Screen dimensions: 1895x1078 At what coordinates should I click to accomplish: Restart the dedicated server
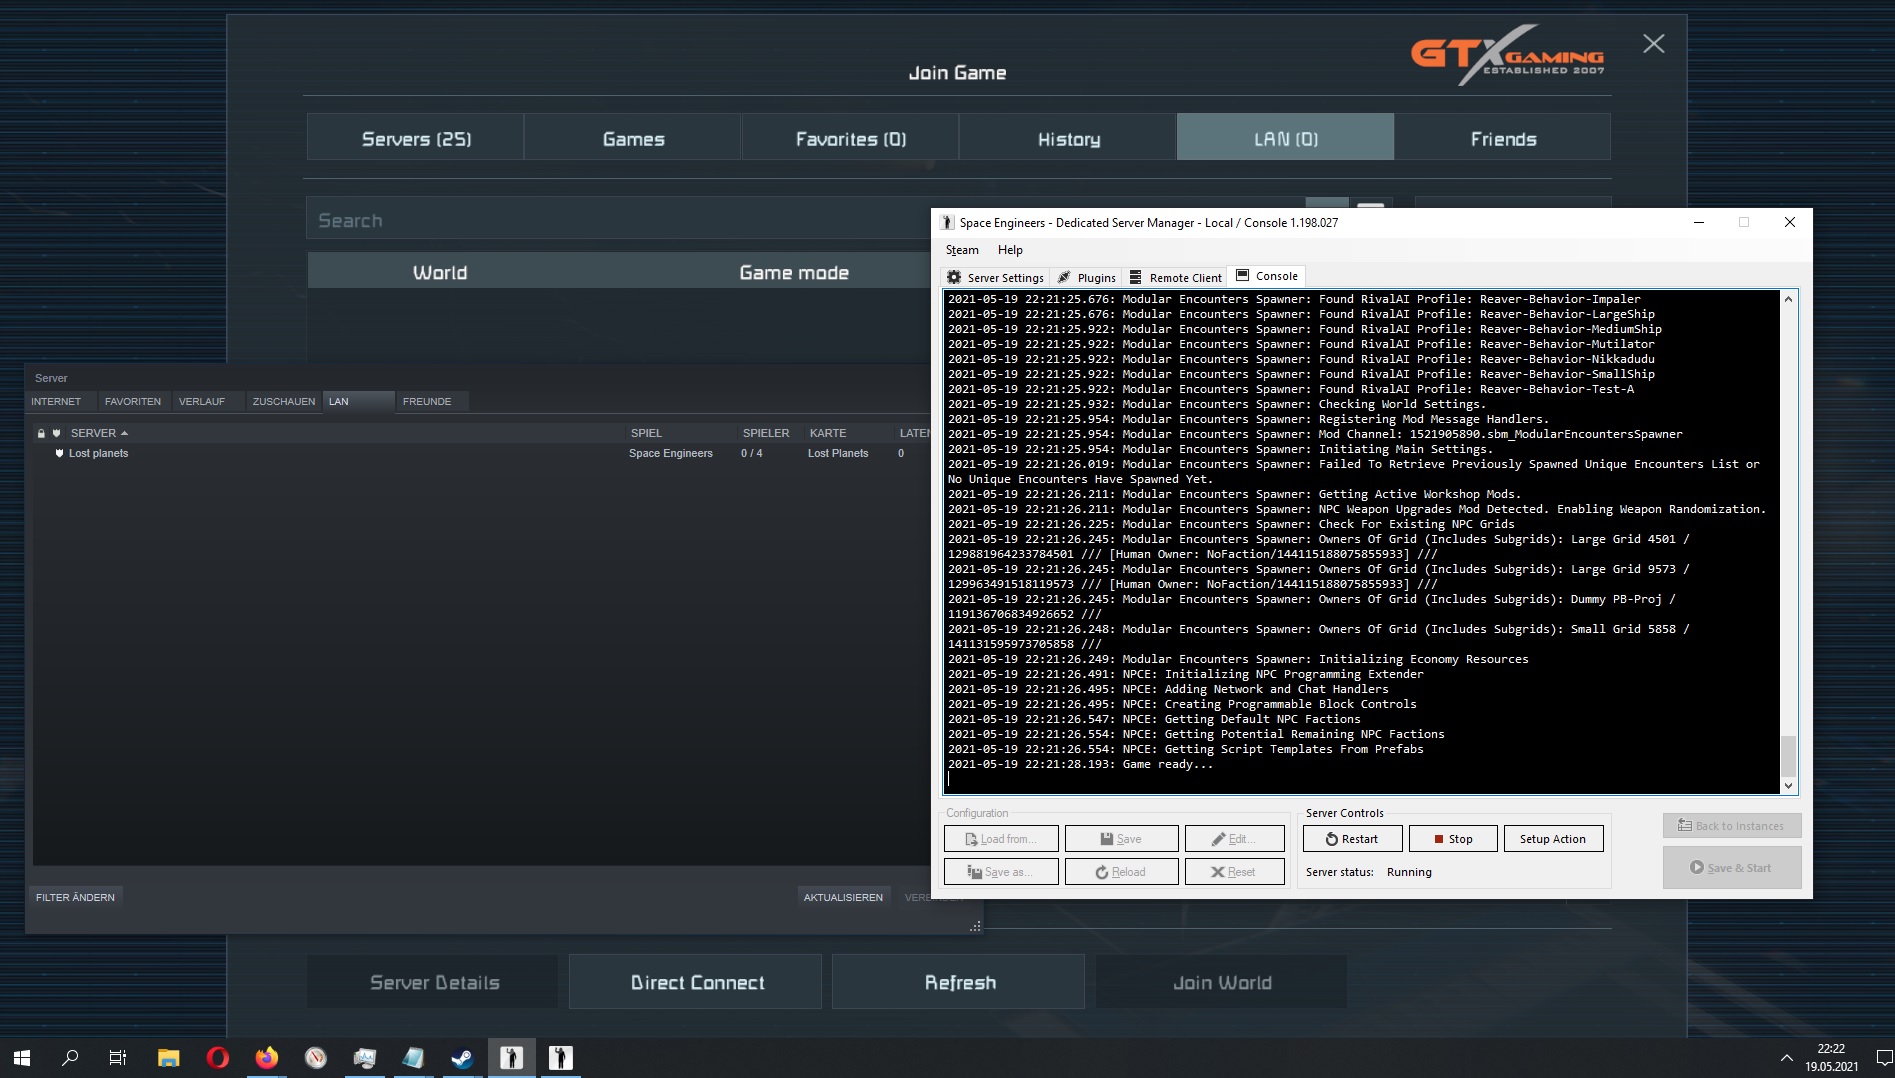pos(1352,839)
